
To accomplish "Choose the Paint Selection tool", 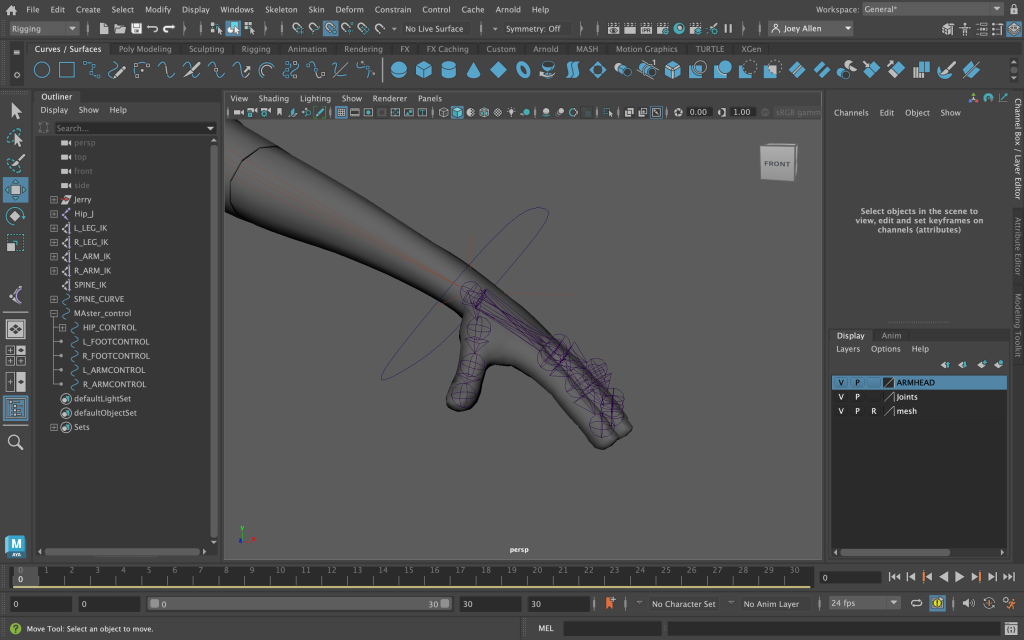I will pyautogui.click(x=16, y=163).
